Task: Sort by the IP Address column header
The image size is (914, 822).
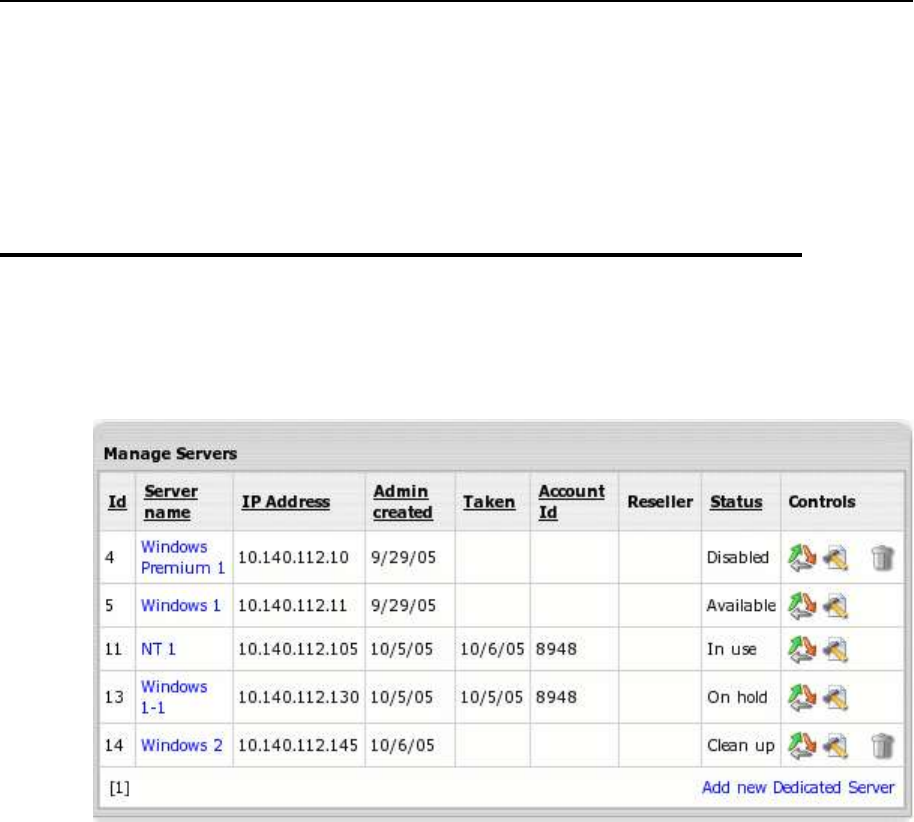Action: (x=286, y=502)
